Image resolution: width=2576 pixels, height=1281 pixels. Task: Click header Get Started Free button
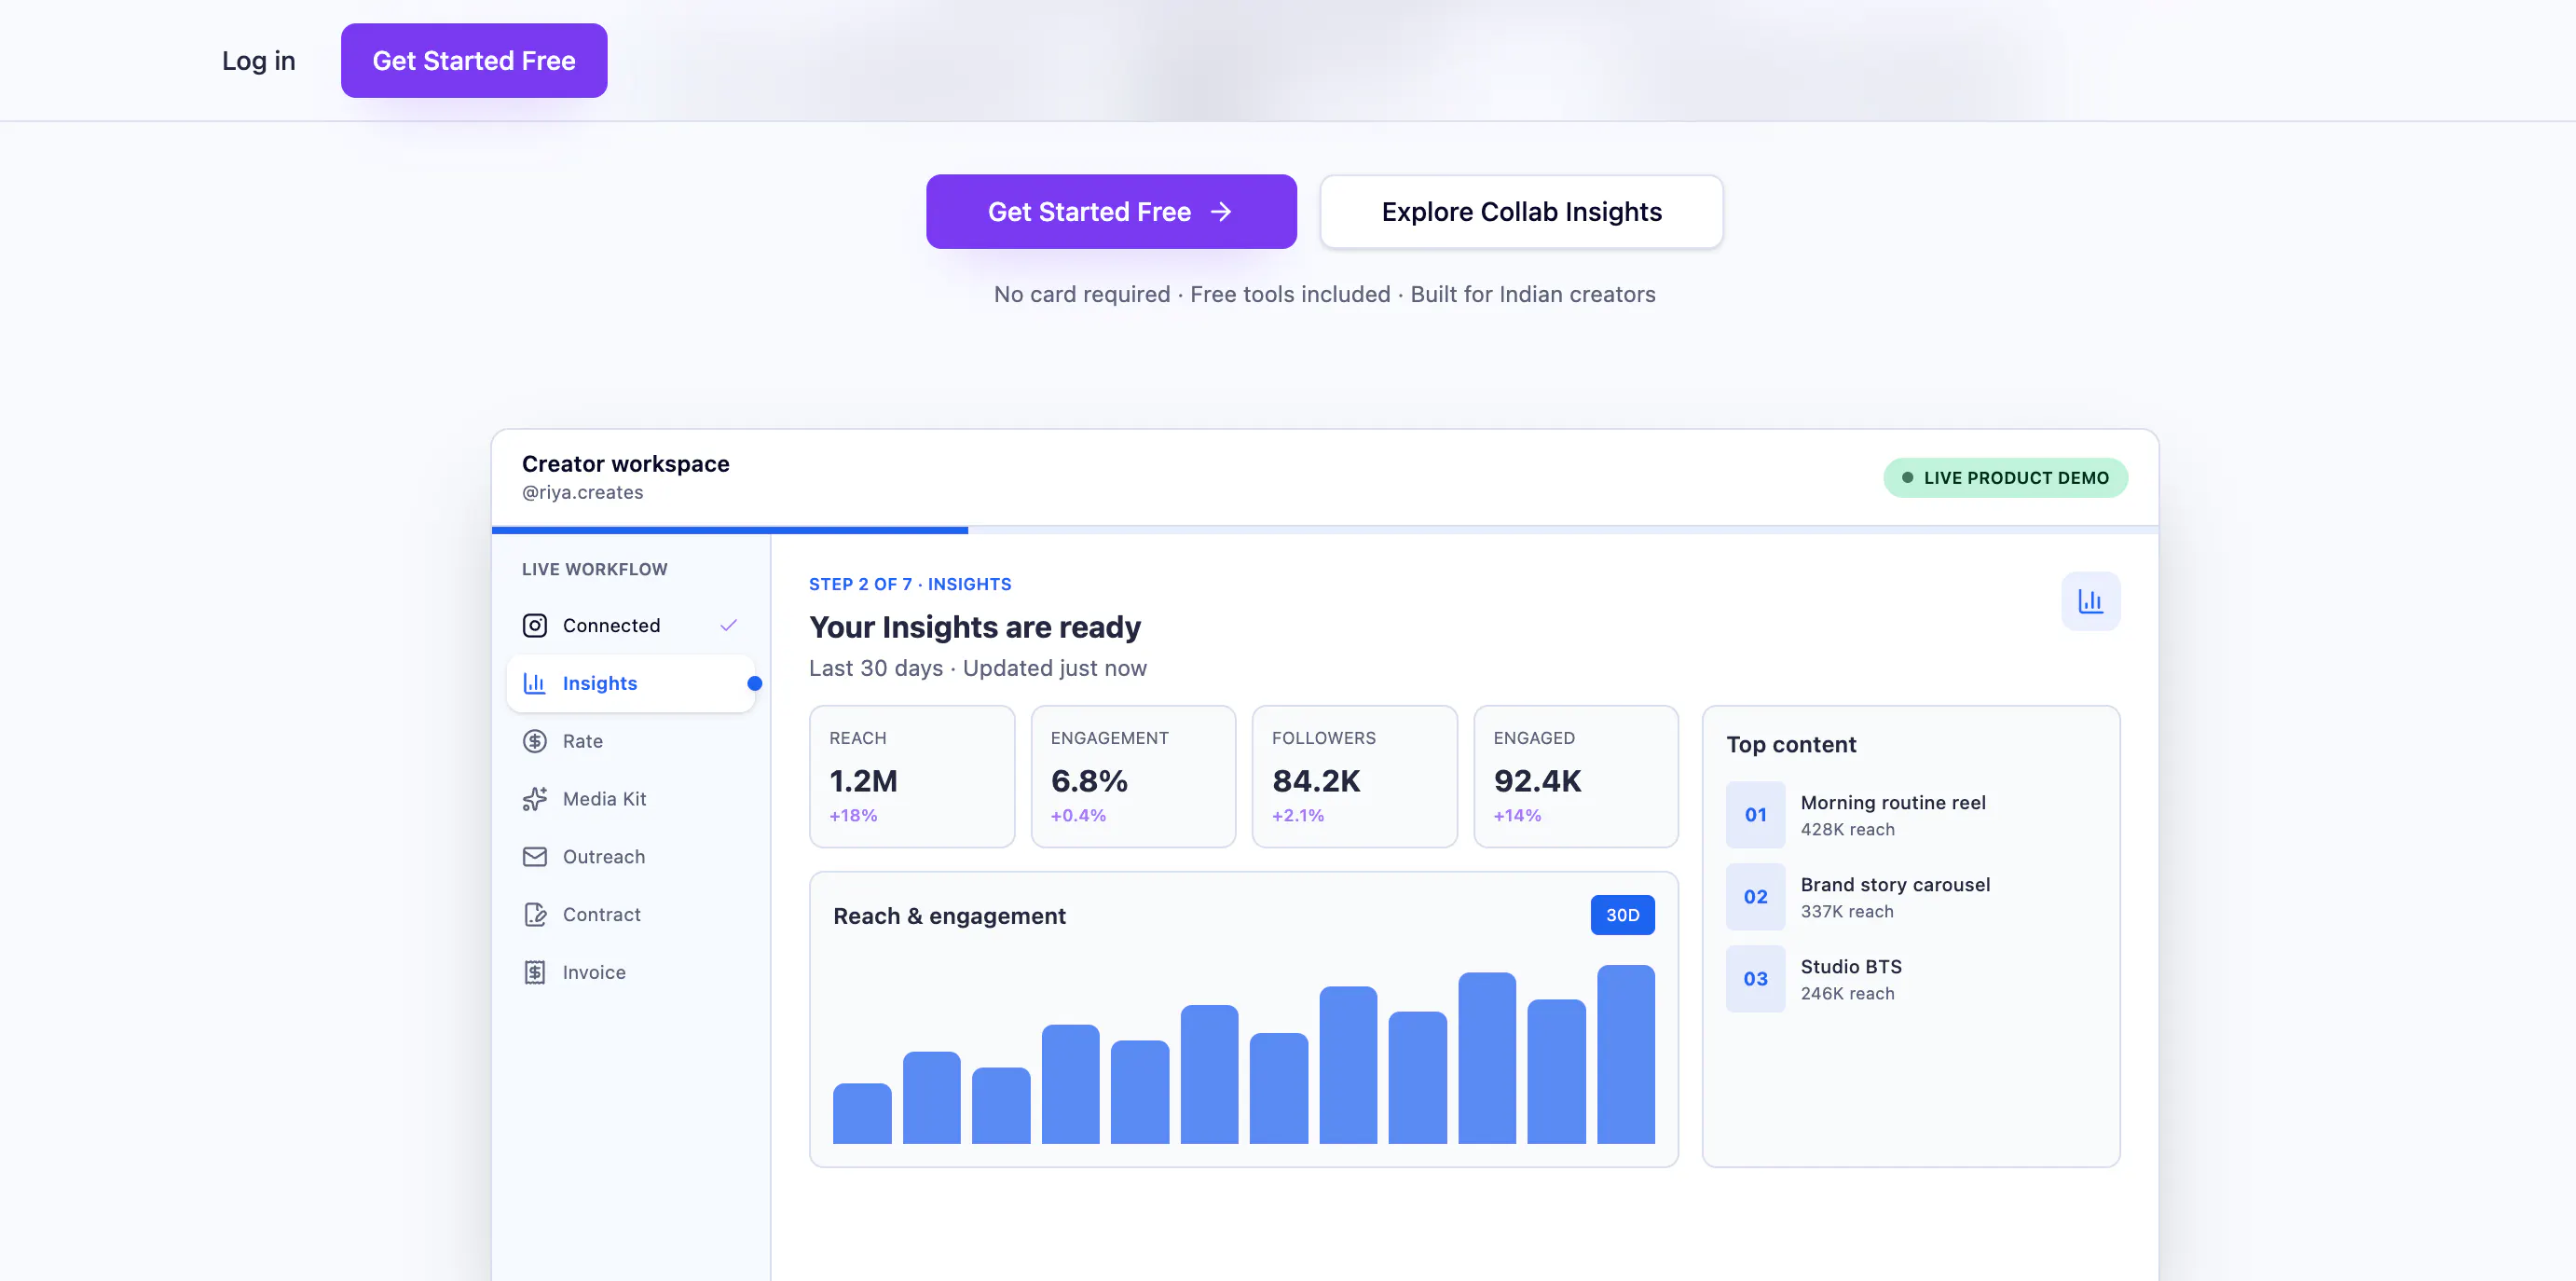click(x=474, y=61)
